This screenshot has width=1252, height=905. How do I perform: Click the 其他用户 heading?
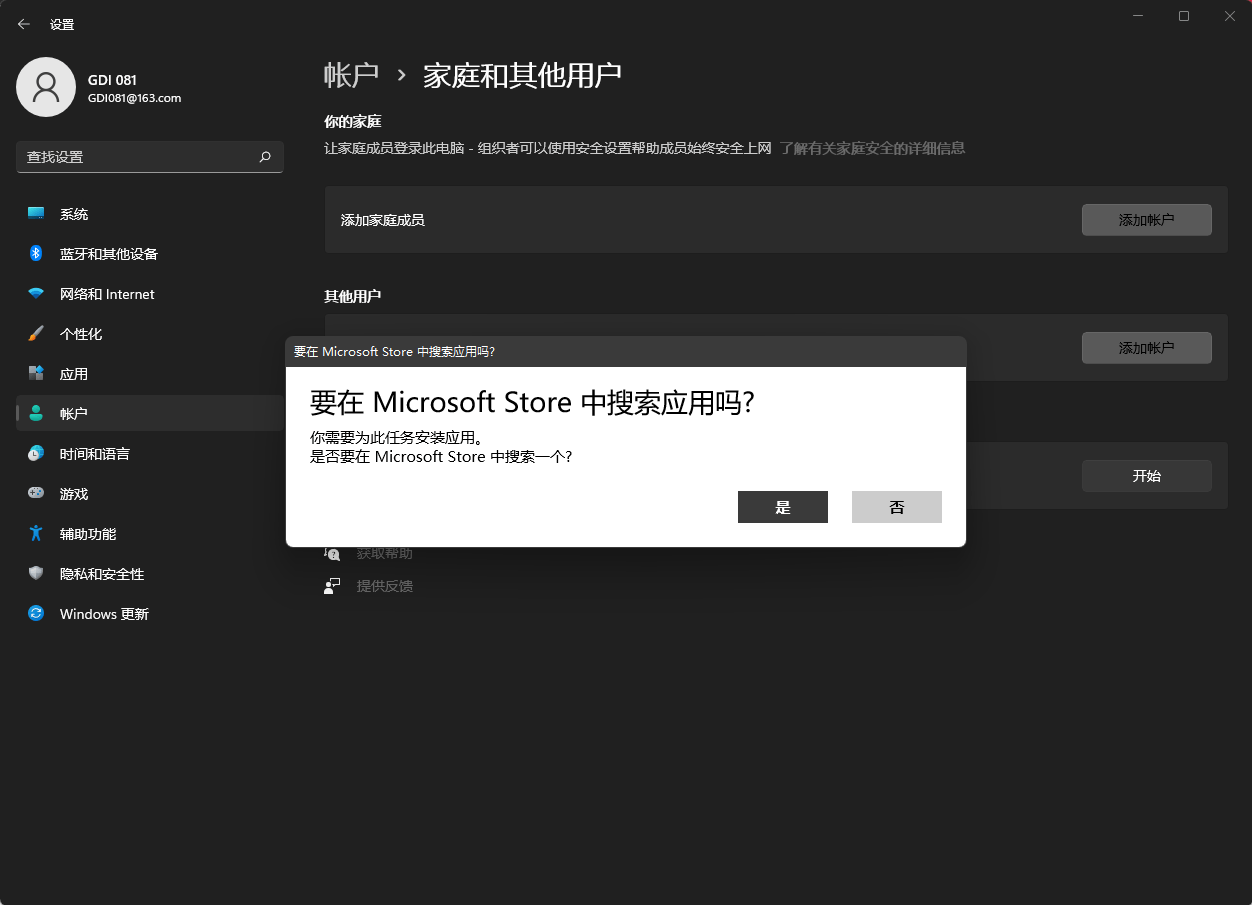tap(352, 297)
